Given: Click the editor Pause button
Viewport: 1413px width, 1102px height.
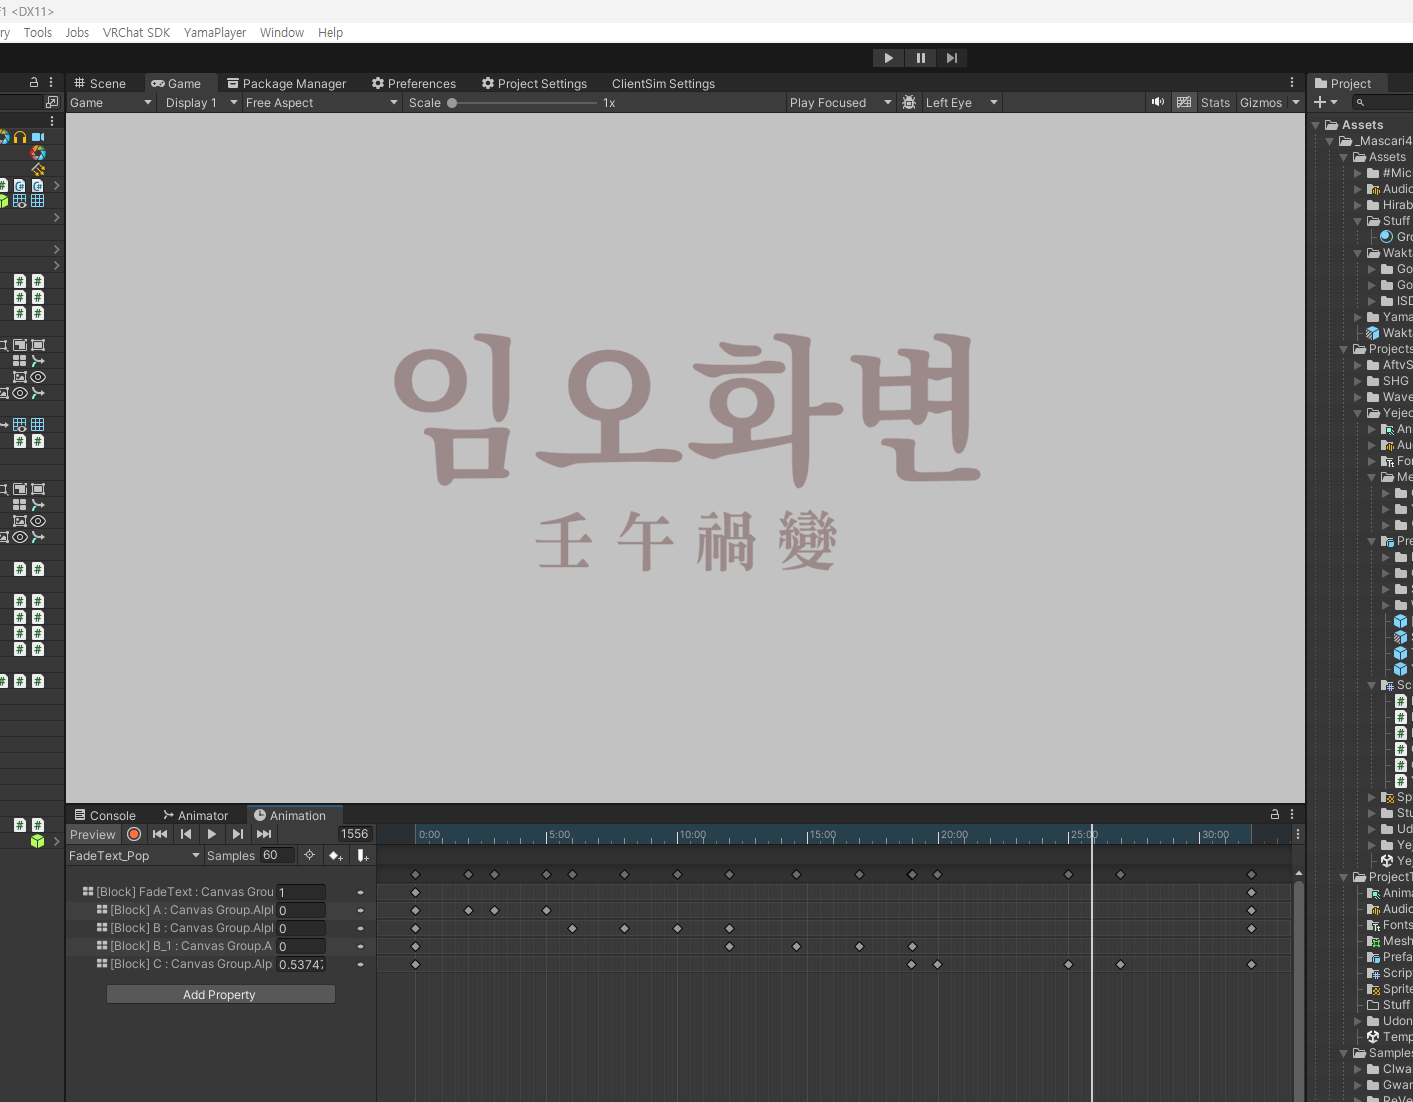Looking at the screenshot, I should pos(920,58).
